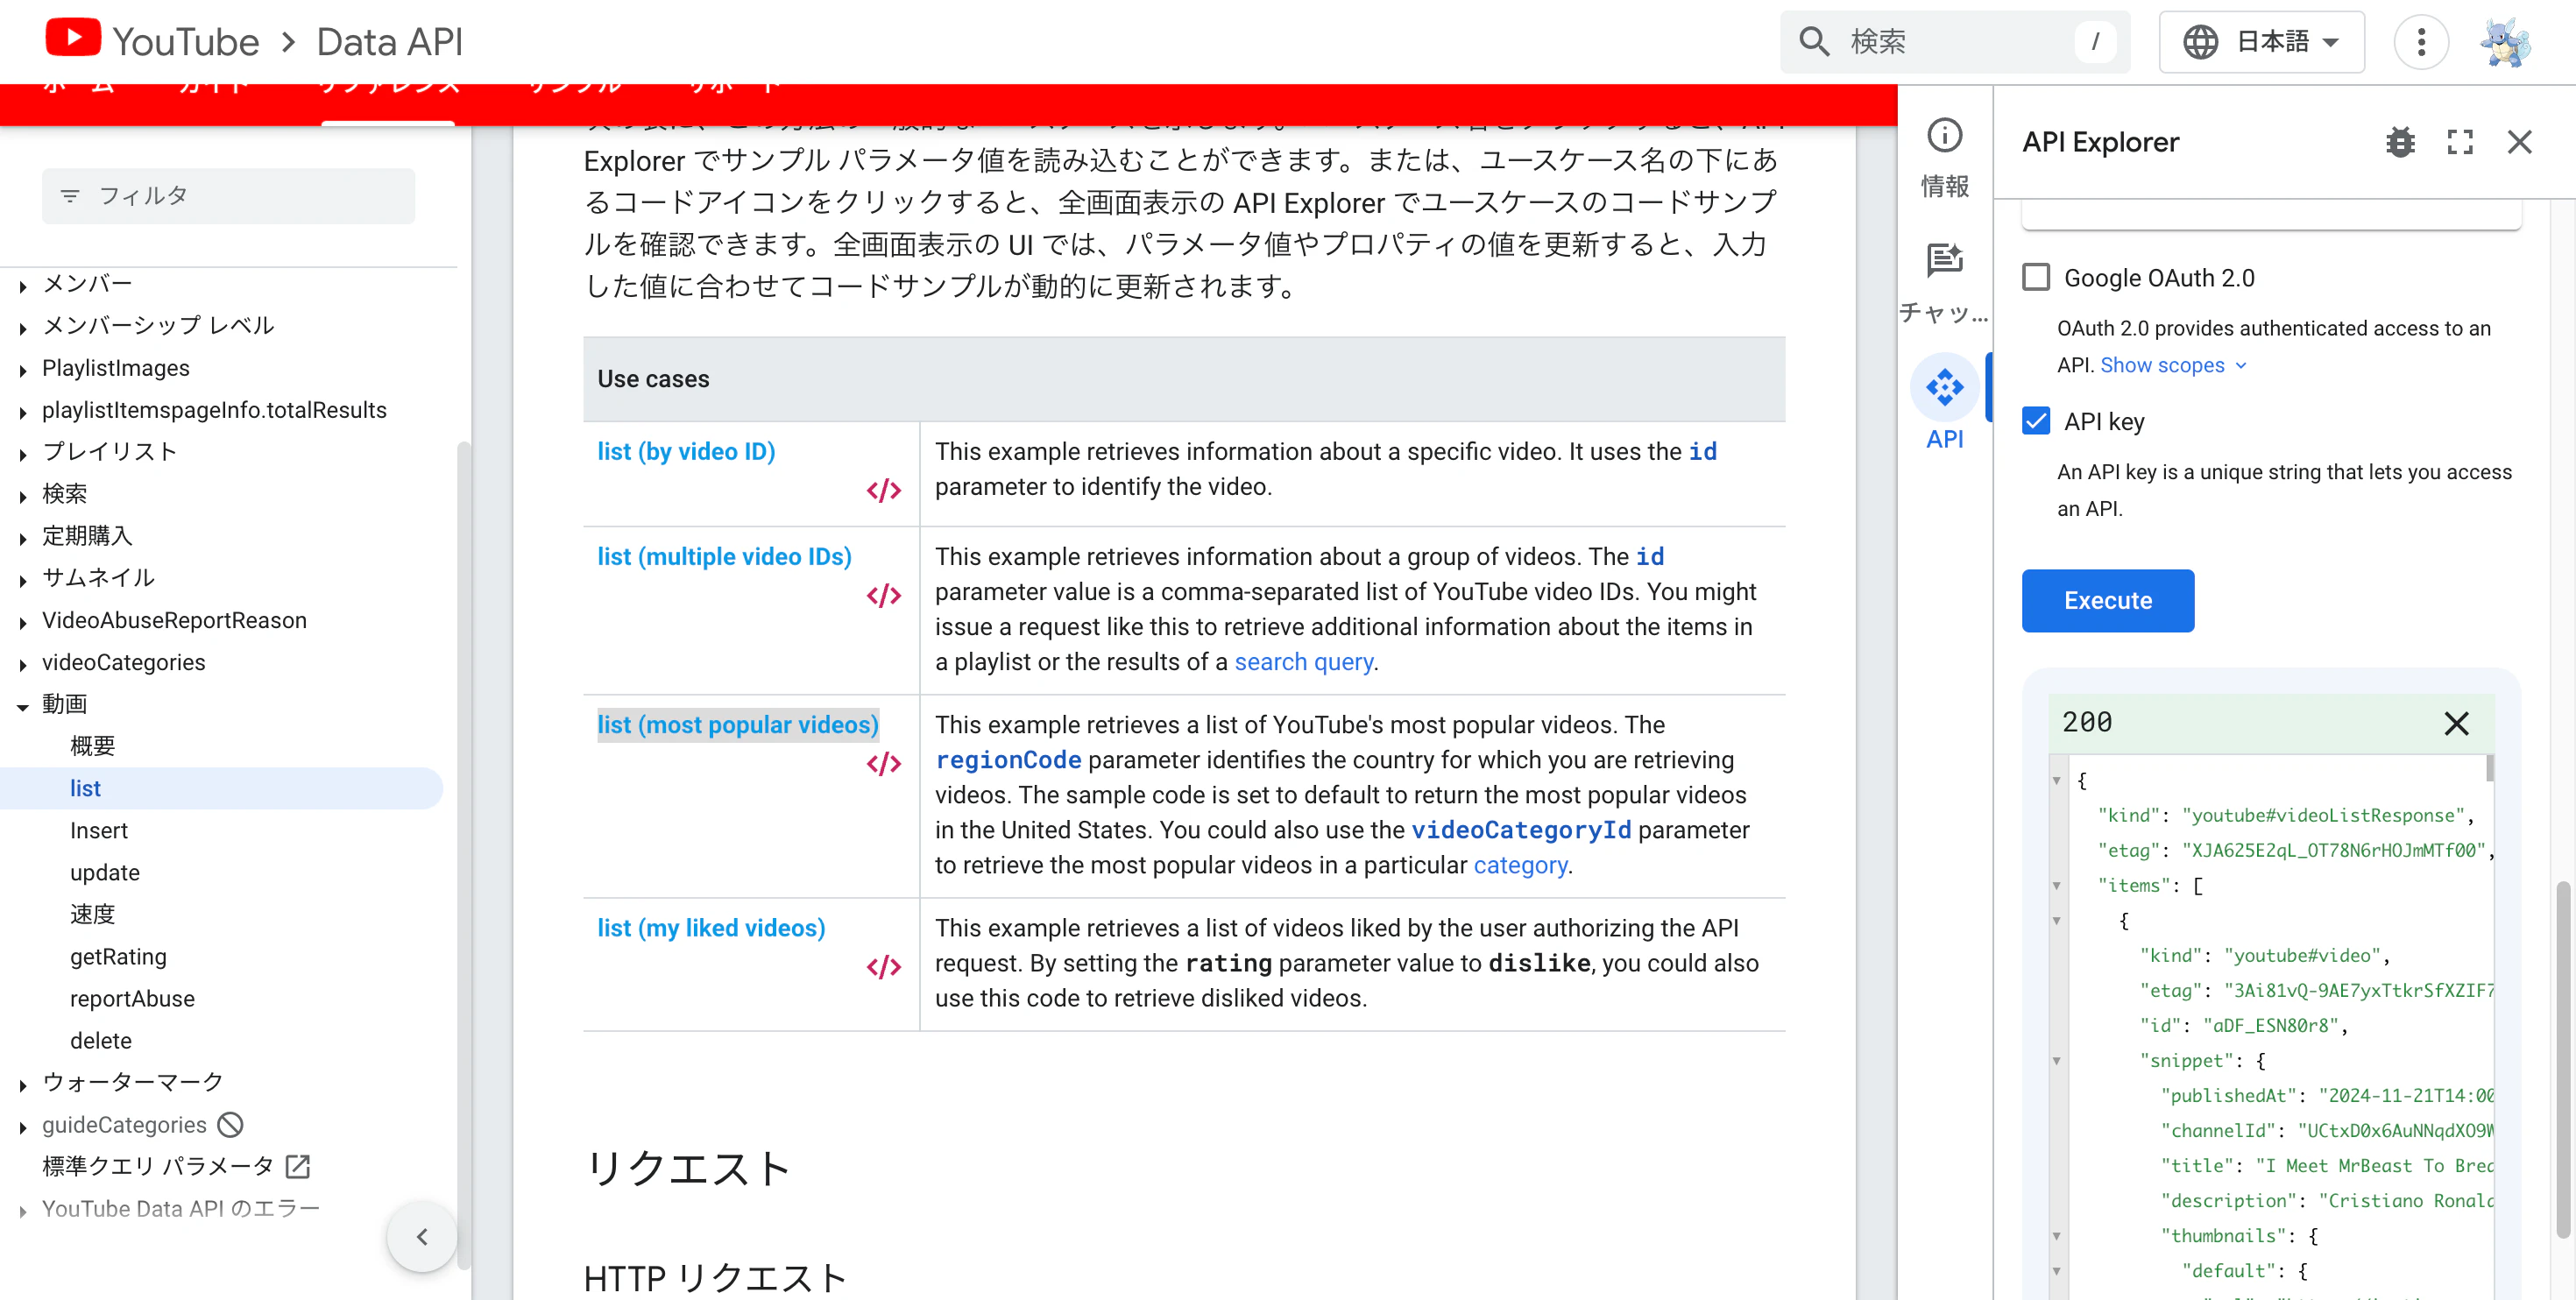Expand Show scopes under OAuth 2.0
The height and width of the screenshot is (1300, 2576).
tap(2173, 365)
